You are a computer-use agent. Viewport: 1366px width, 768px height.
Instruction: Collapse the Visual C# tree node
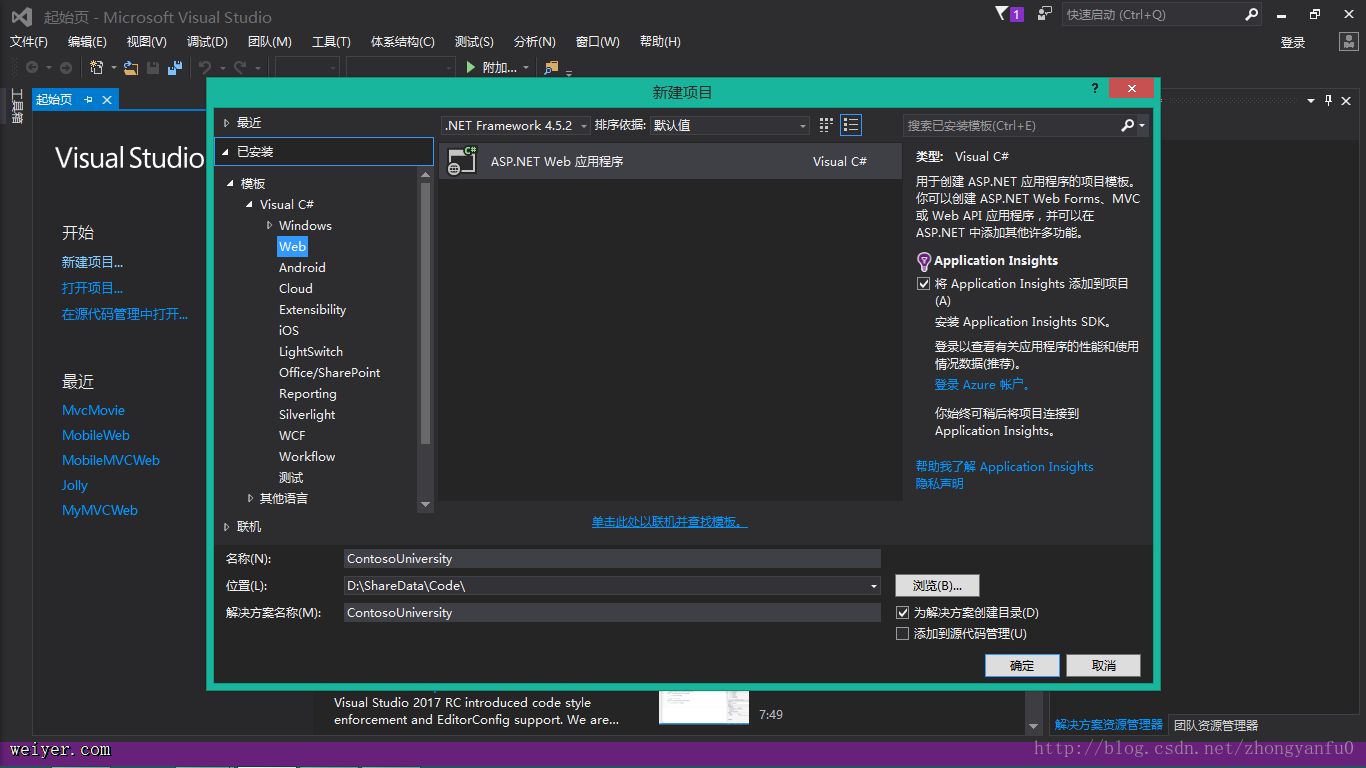click(x=250, y=205)
